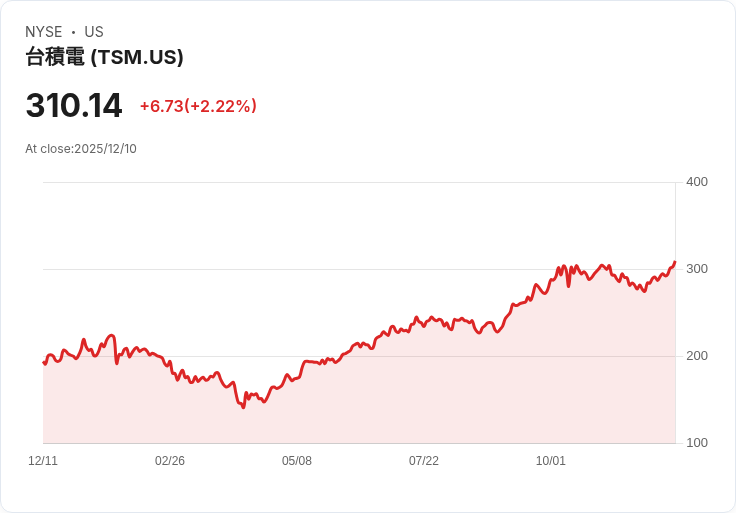
Task: Click the 台積電 (TSM.US) stock title
Action: click(x=104, y=58)
